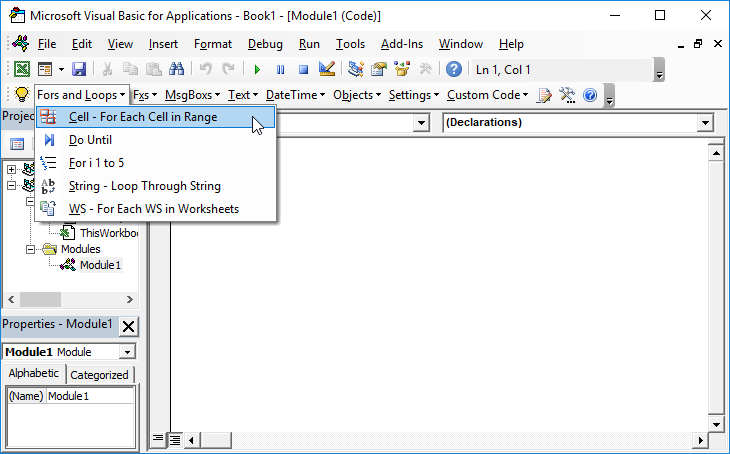
Task: Click the Break pause icon
Action: (x=280, y=70)
